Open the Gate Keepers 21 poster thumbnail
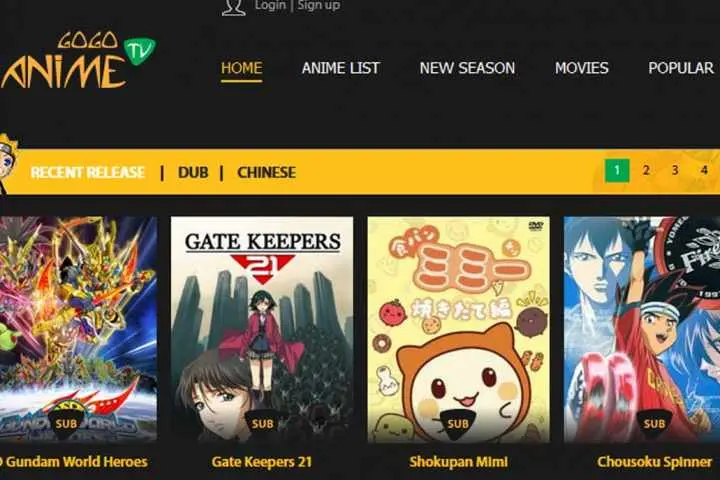Viewport: 720px width, 480px height. 262,329
